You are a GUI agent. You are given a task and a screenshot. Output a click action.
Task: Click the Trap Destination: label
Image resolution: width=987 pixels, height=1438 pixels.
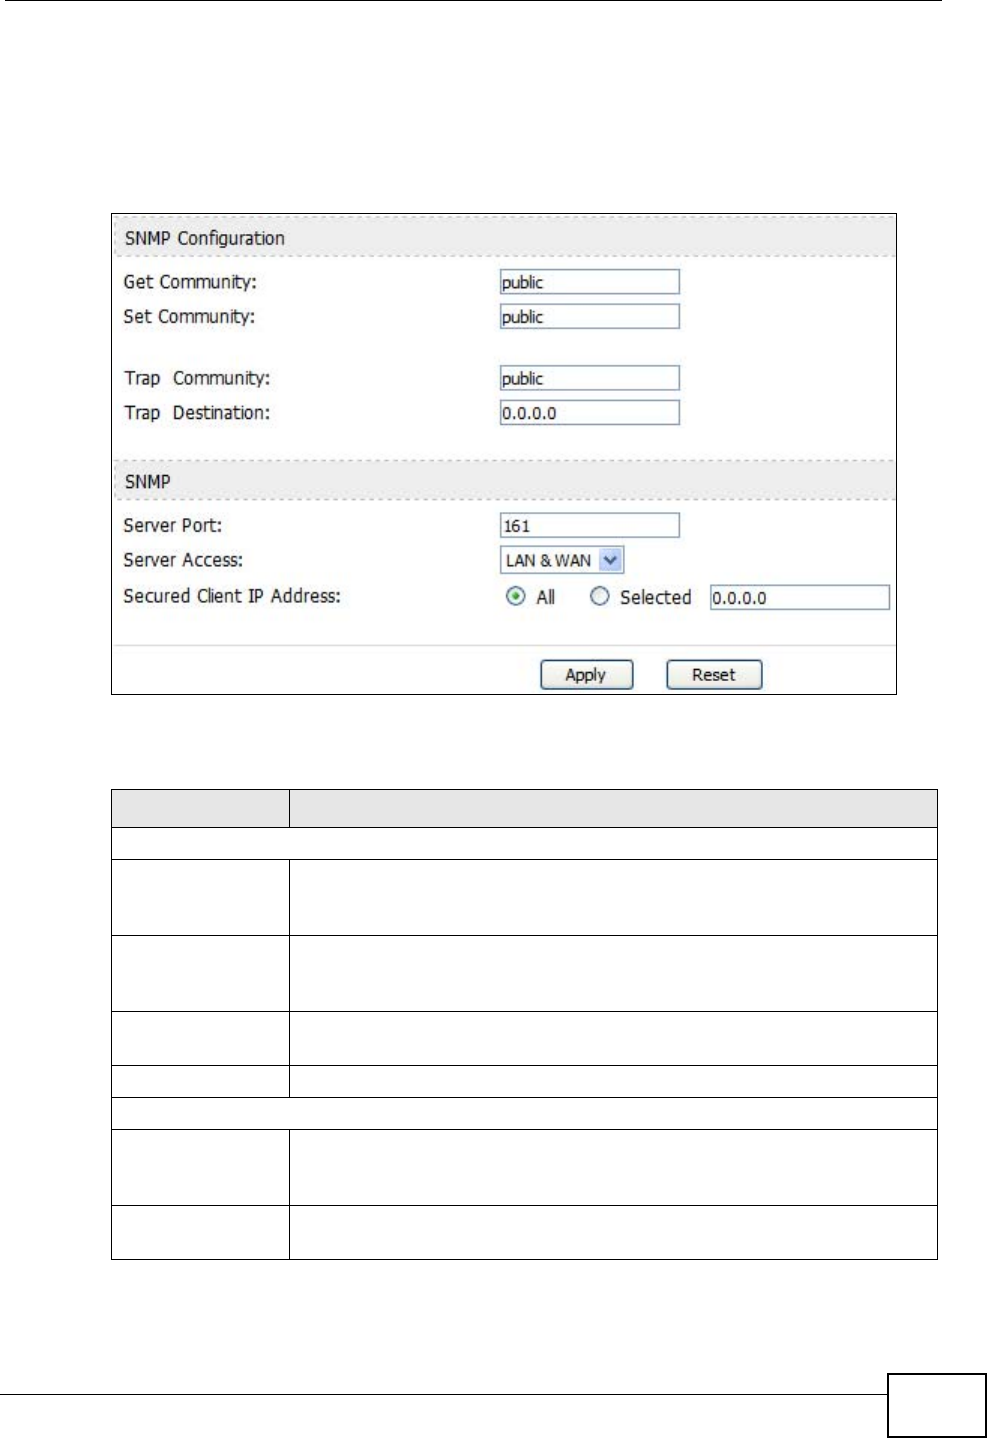(x=197, y=413)
